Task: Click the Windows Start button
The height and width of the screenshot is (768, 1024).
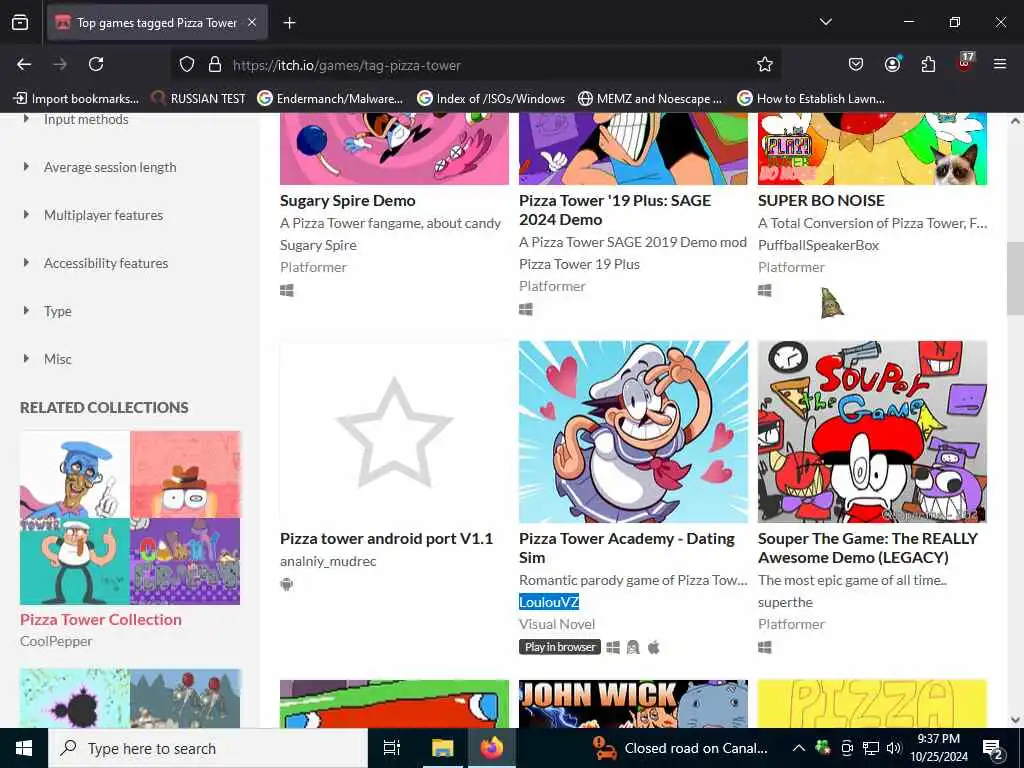Action: point(24,748)
